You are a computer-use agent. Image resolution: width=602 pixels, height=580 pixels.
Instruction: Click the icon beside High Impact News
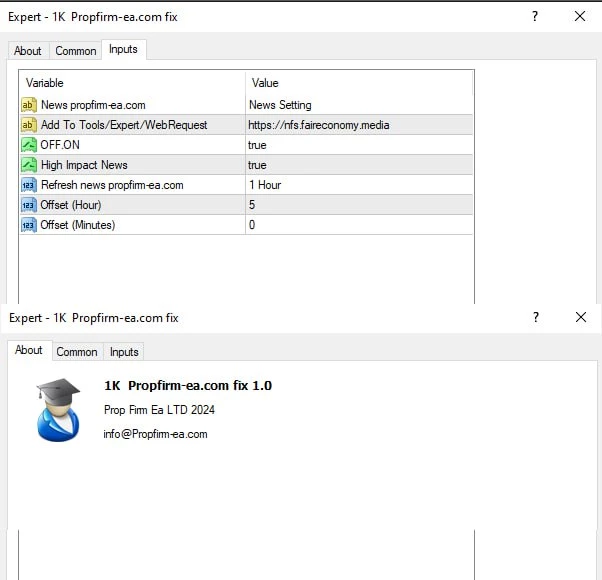(x=28, y=165)
